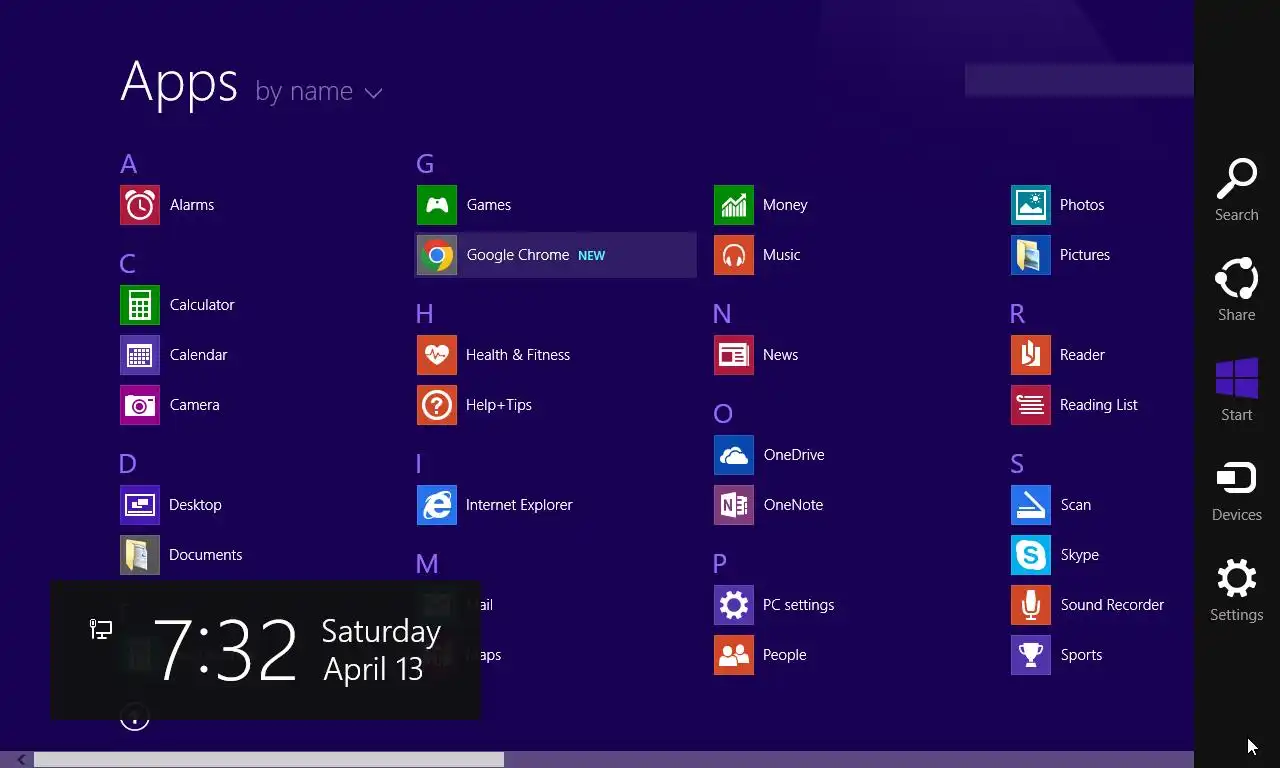Open the Health & Fitness app icon
This screenshot has width=1280, height=768.
point(437,355)
